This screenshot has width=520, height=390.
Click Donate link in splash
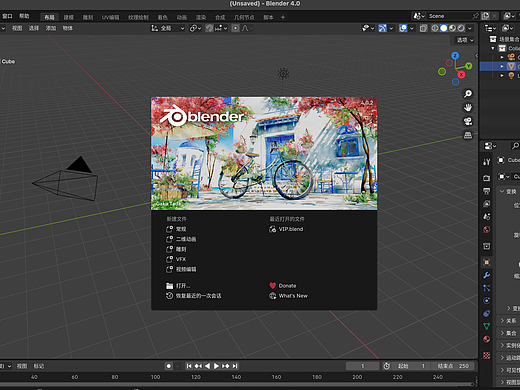[x=283, y=286]
